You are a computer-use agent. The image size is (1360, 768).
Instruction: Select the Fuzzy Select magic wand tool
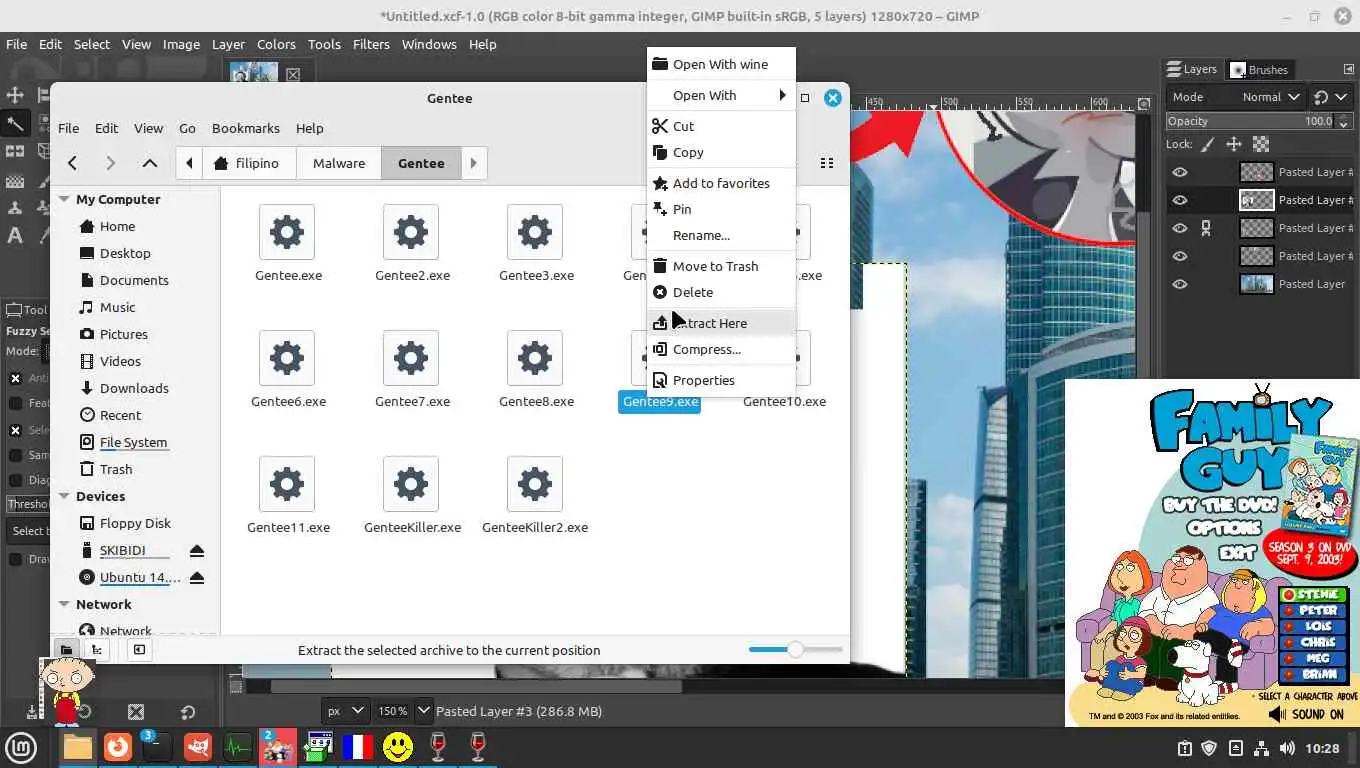[15, 124]
